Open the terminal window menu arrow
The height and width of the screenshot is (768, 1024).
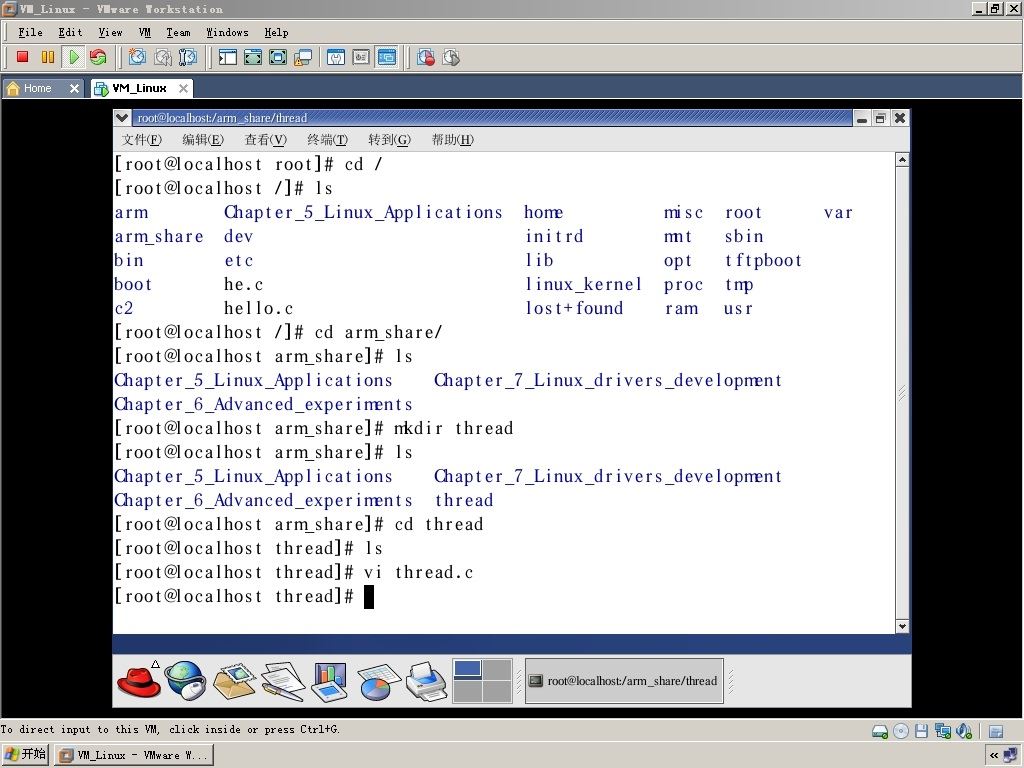pos(121,118)
